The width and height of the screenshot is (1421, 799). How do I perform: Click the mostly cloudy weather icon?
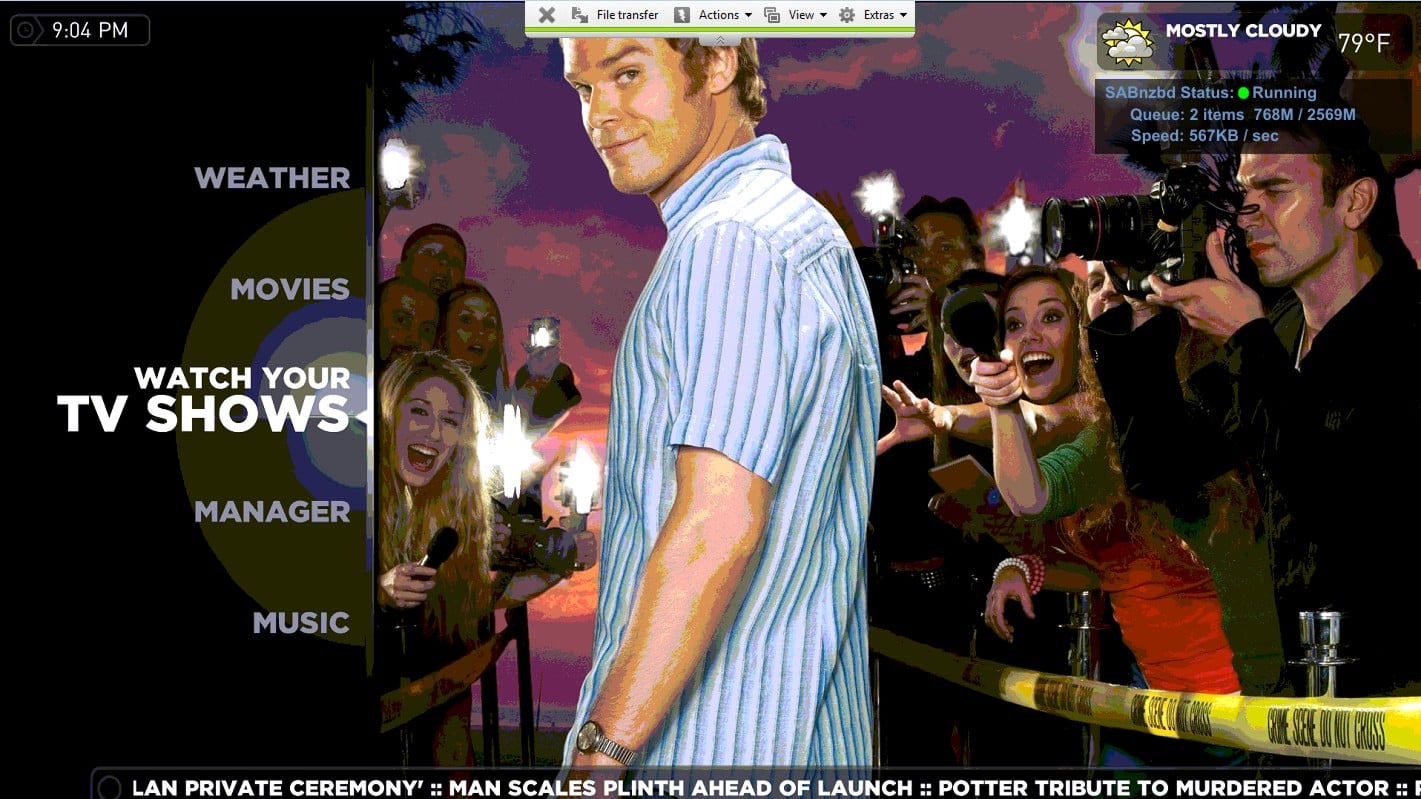[x=1128, y=42]
